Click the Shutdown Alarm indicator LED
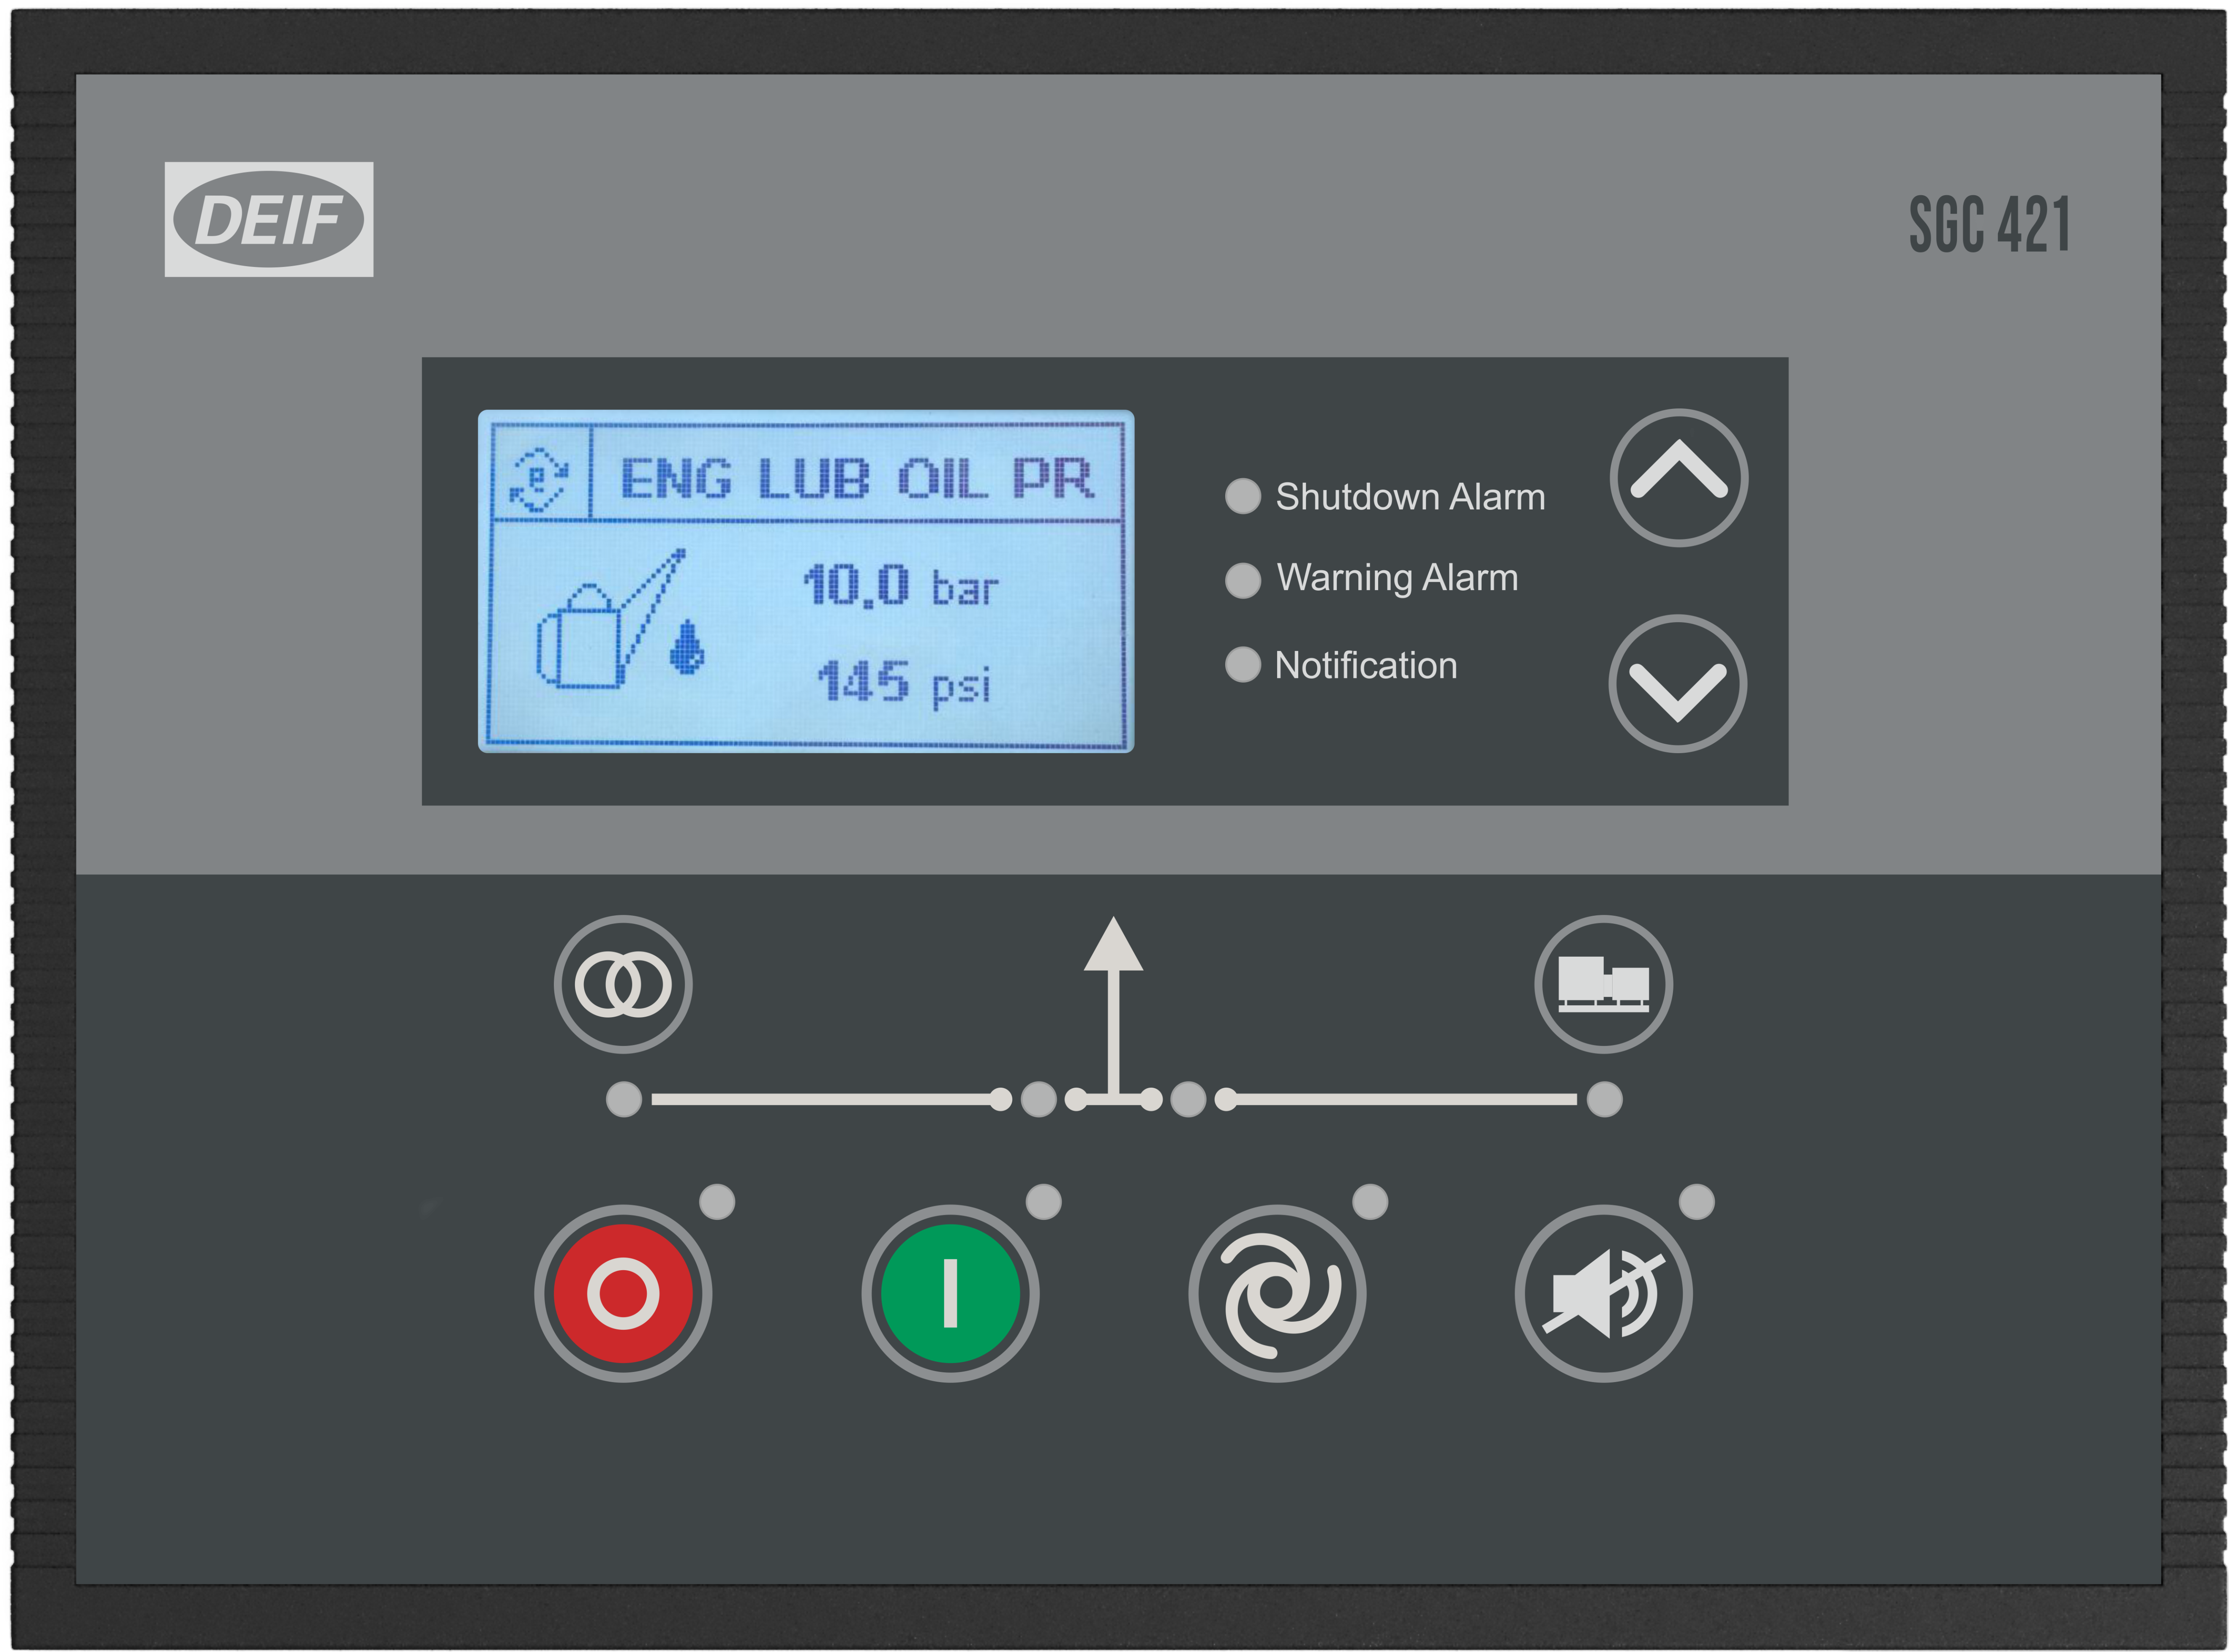 (x=1242, y=496)
